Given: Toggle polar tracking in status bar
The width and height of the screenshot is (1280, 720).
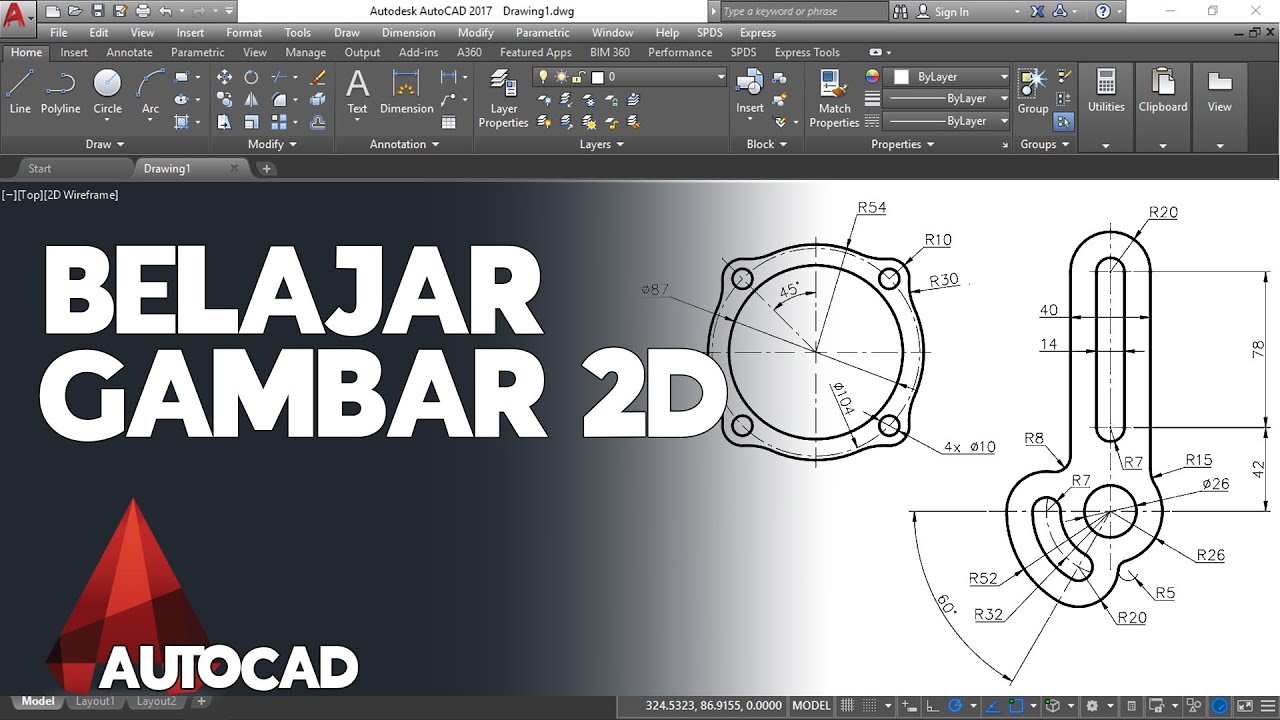Looking at the screenshot, I should point(955,705).
